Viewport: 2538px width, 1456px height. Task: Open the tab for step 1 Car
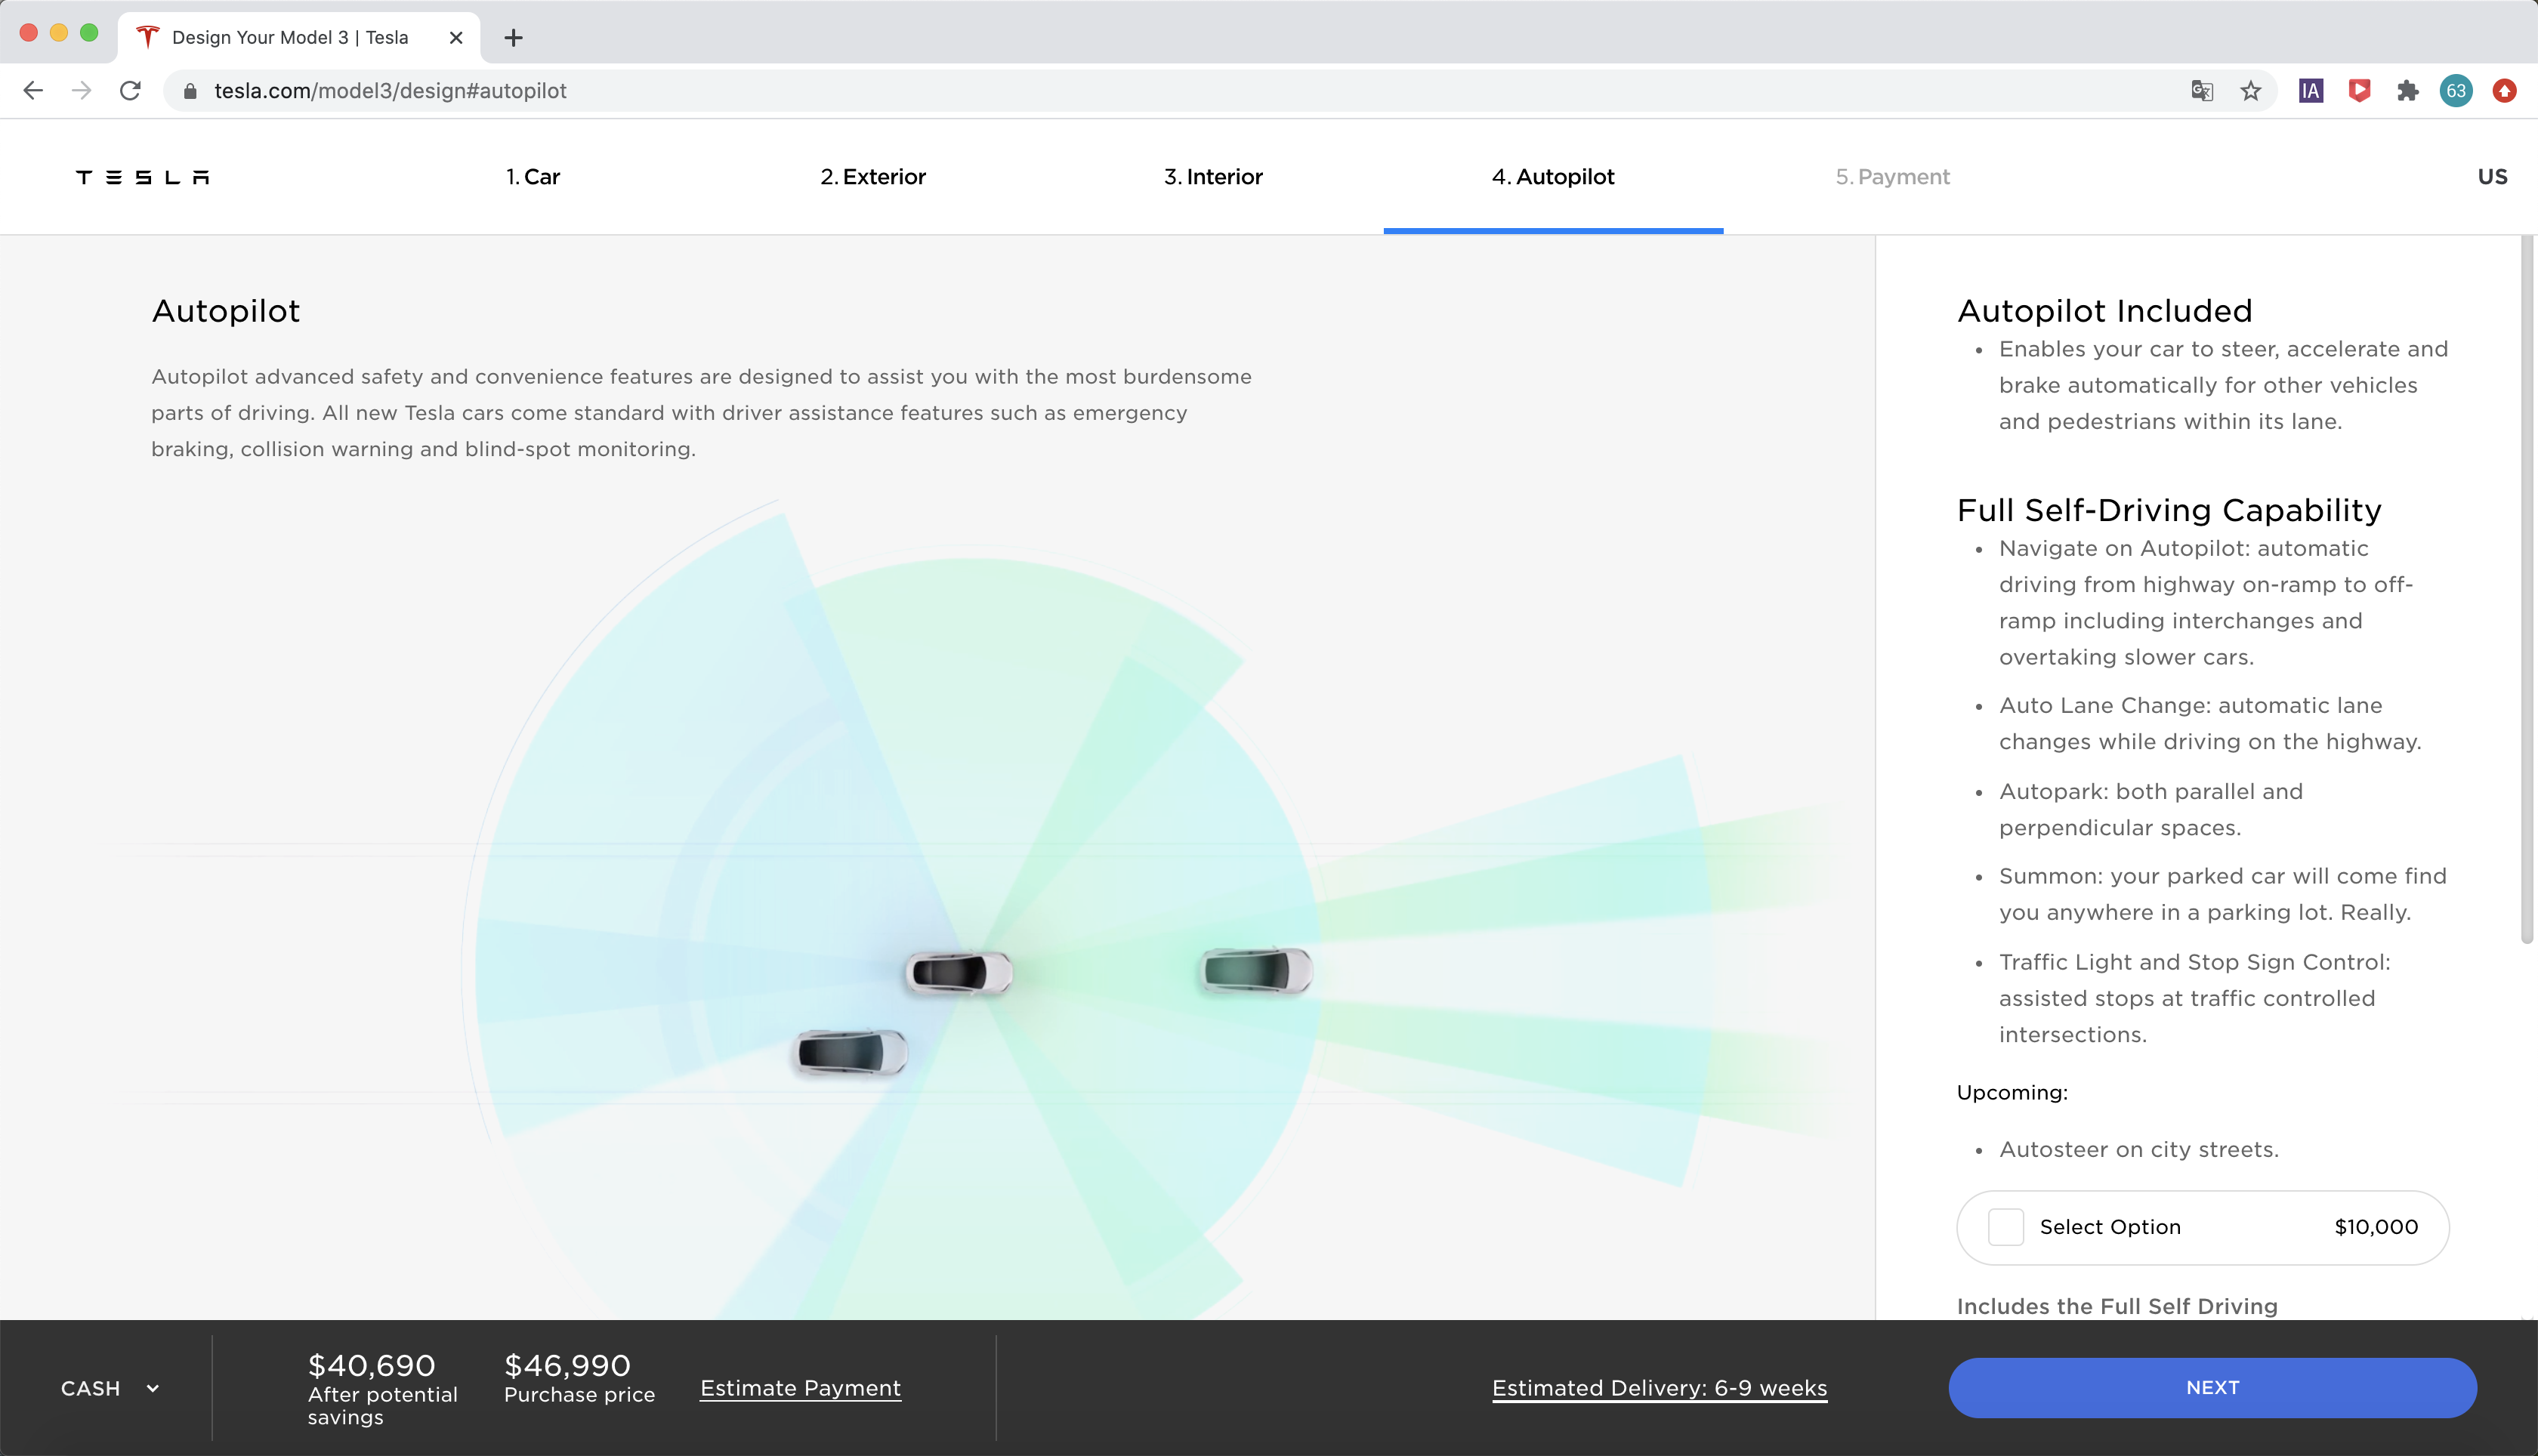pyautogui.click(x=532, y=176)
